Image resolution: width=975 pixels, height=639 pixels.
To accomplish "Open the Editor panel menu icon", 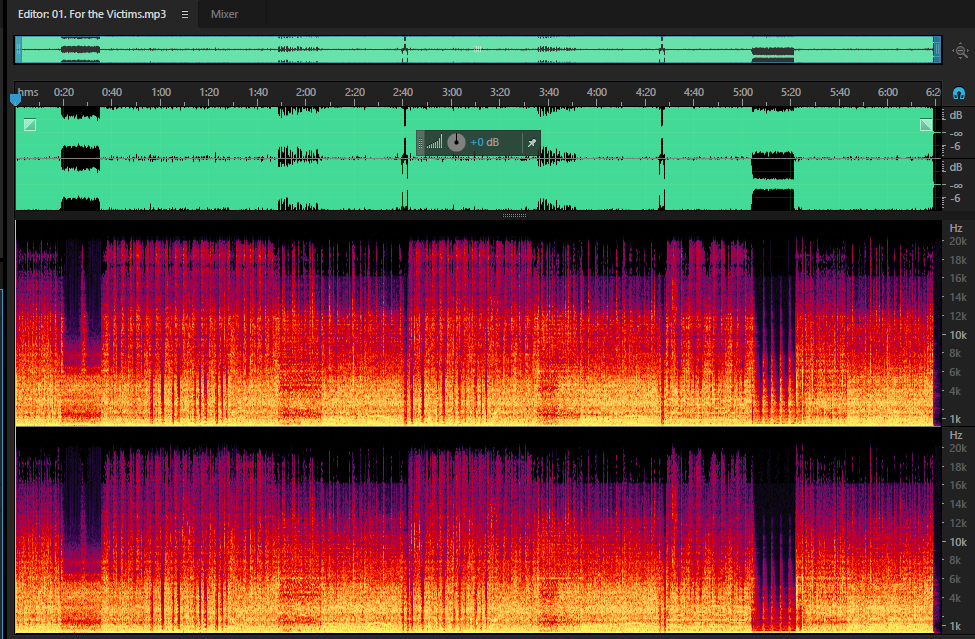I will [x=185, y=14].
